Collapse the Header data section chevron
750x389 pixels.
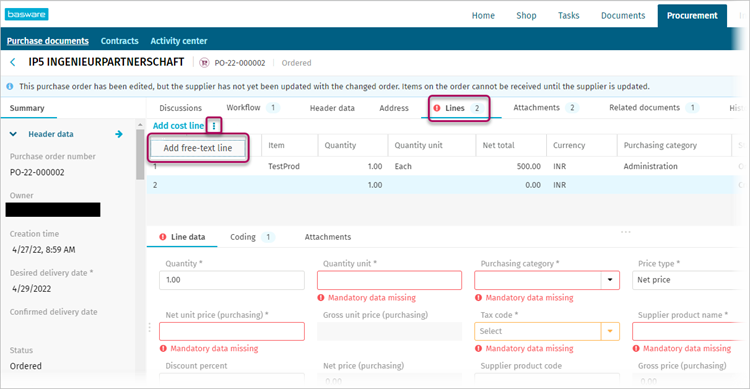click(13, 134)
